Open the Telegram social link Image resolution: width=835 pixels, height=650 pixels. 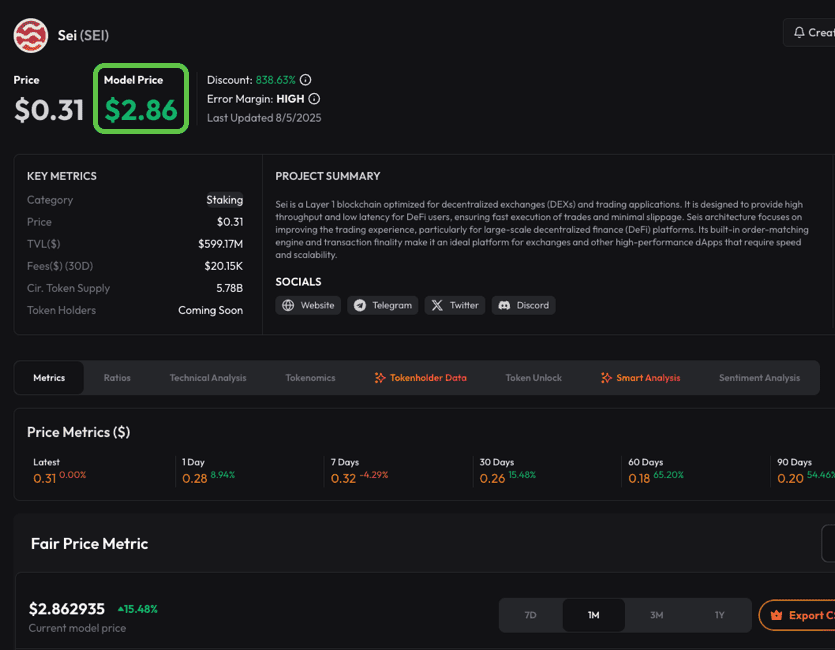383,305
